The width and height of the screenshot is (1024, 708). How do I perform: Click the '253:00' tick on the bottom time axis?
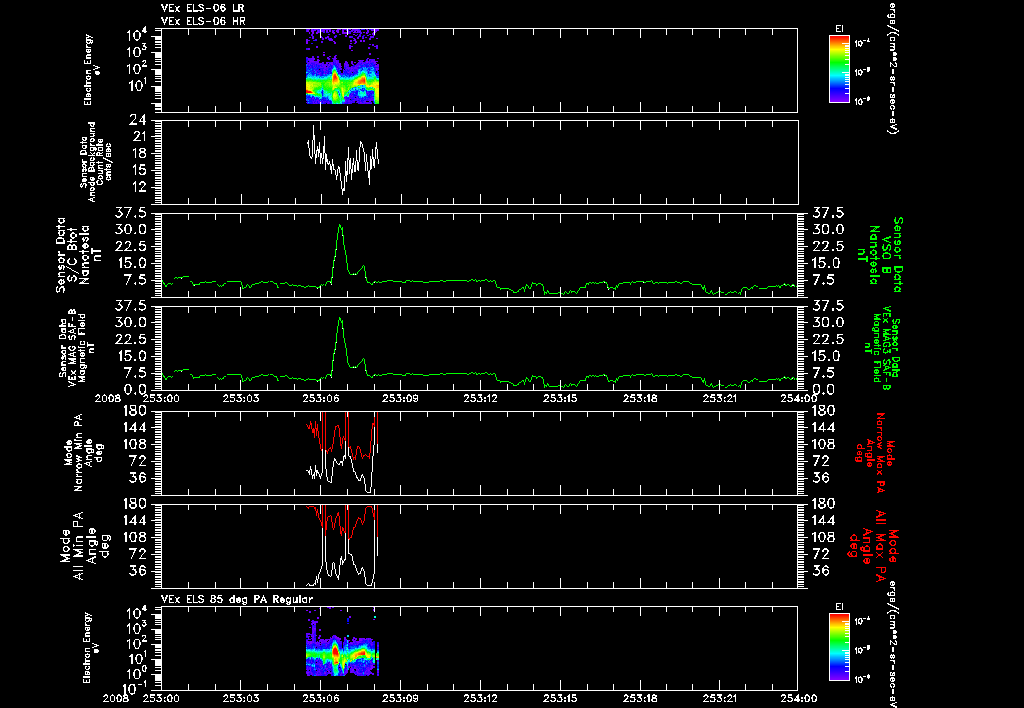(x=161, y=699)
